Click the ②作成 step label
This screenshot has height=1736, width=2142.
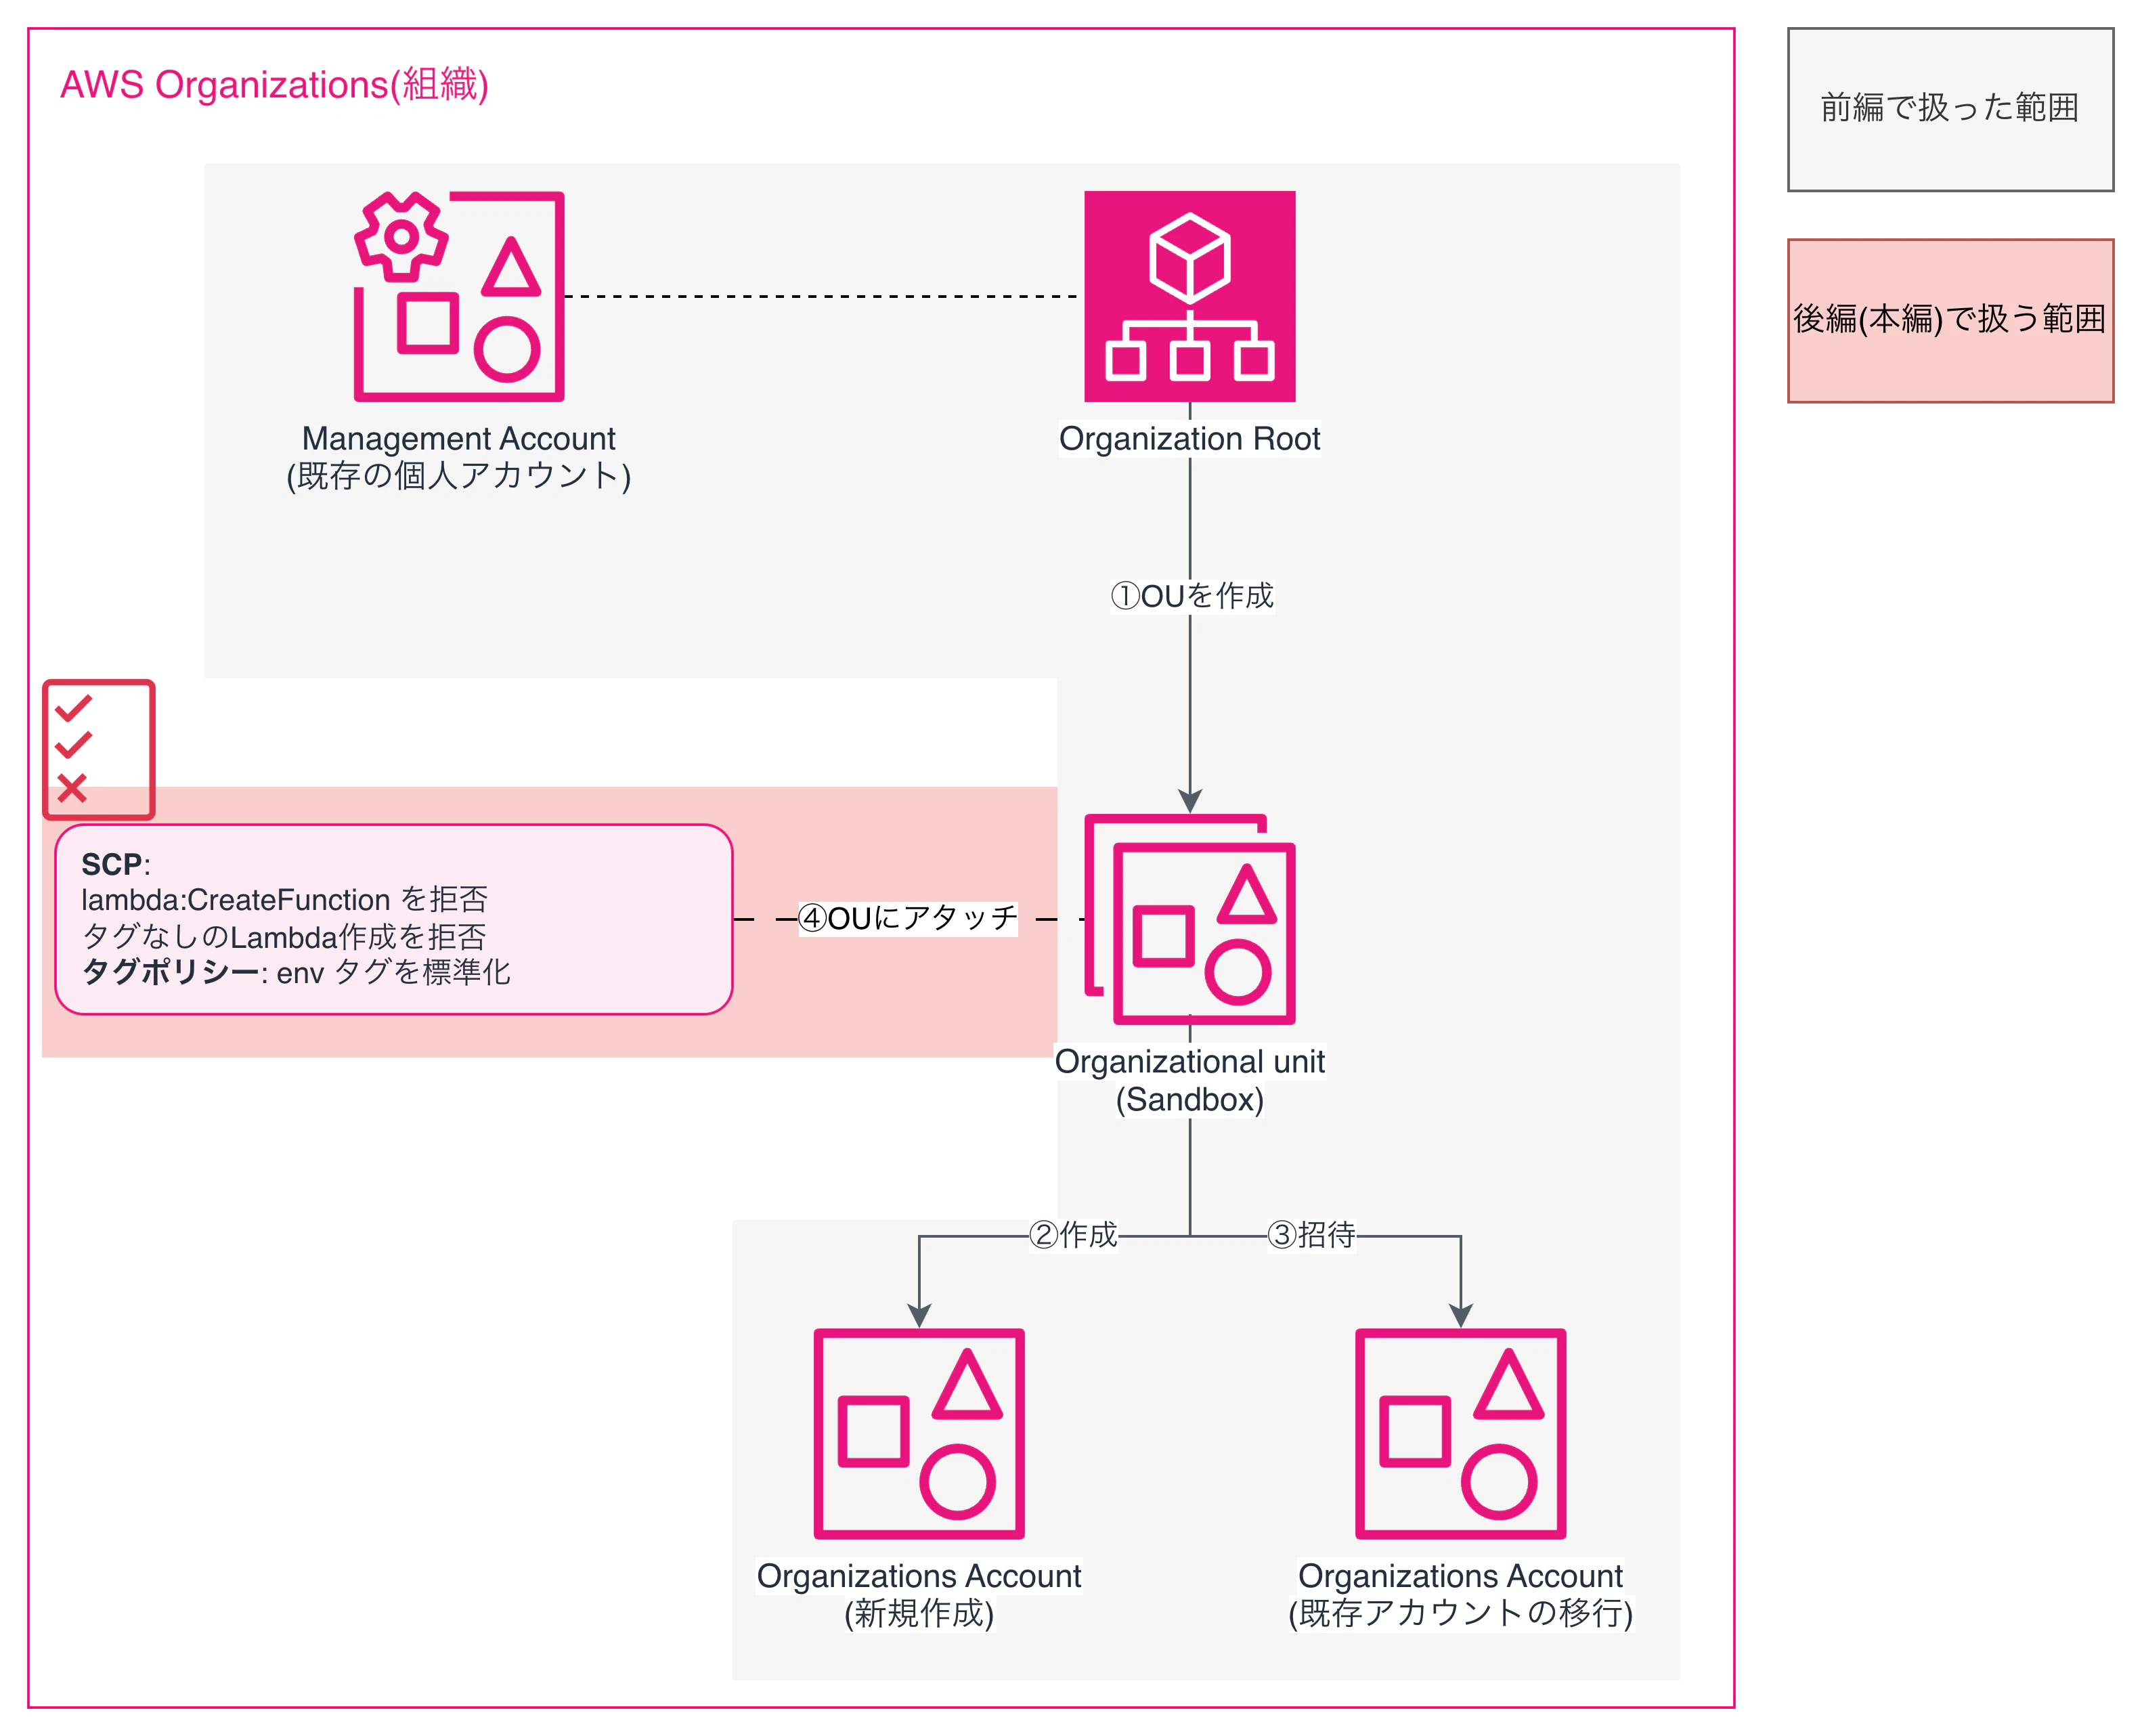coord(1073,1235)
